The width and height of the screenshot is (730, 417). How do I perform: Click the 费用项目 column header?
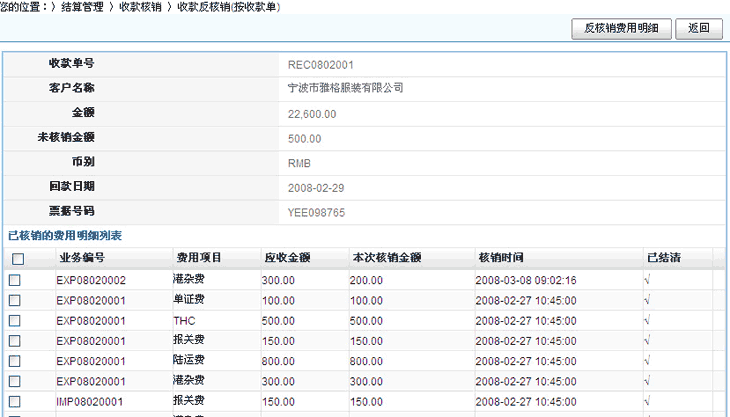pos(198,258)
